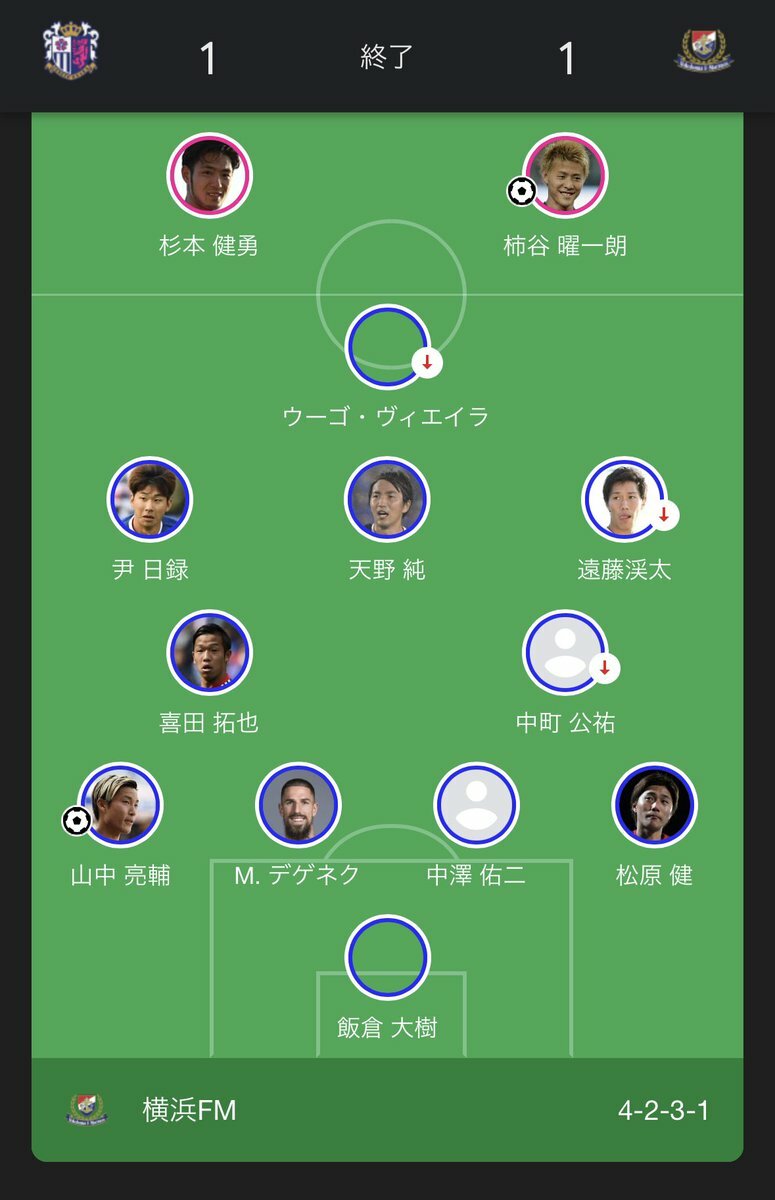Open 松原 健 player photo
775x1200 pixels.
(x=654, y=805)
